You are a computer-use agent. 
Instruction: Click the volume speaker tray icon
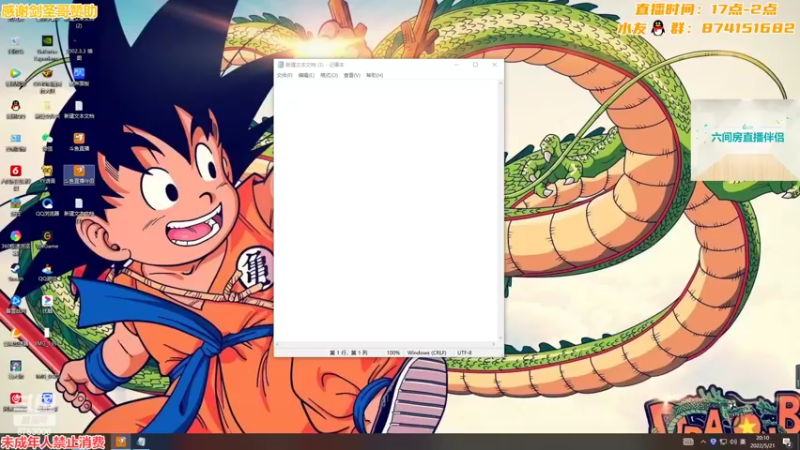point(733,442)
